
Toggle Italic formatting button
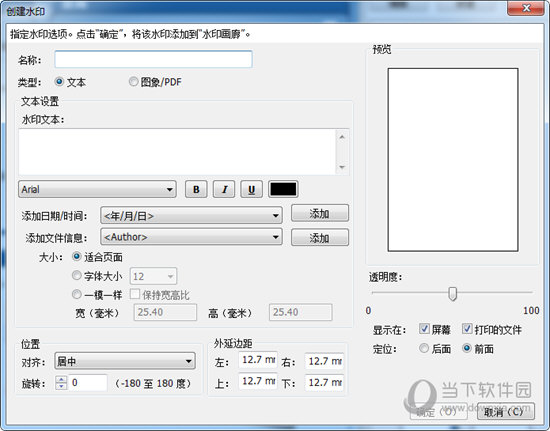(224, 189)
